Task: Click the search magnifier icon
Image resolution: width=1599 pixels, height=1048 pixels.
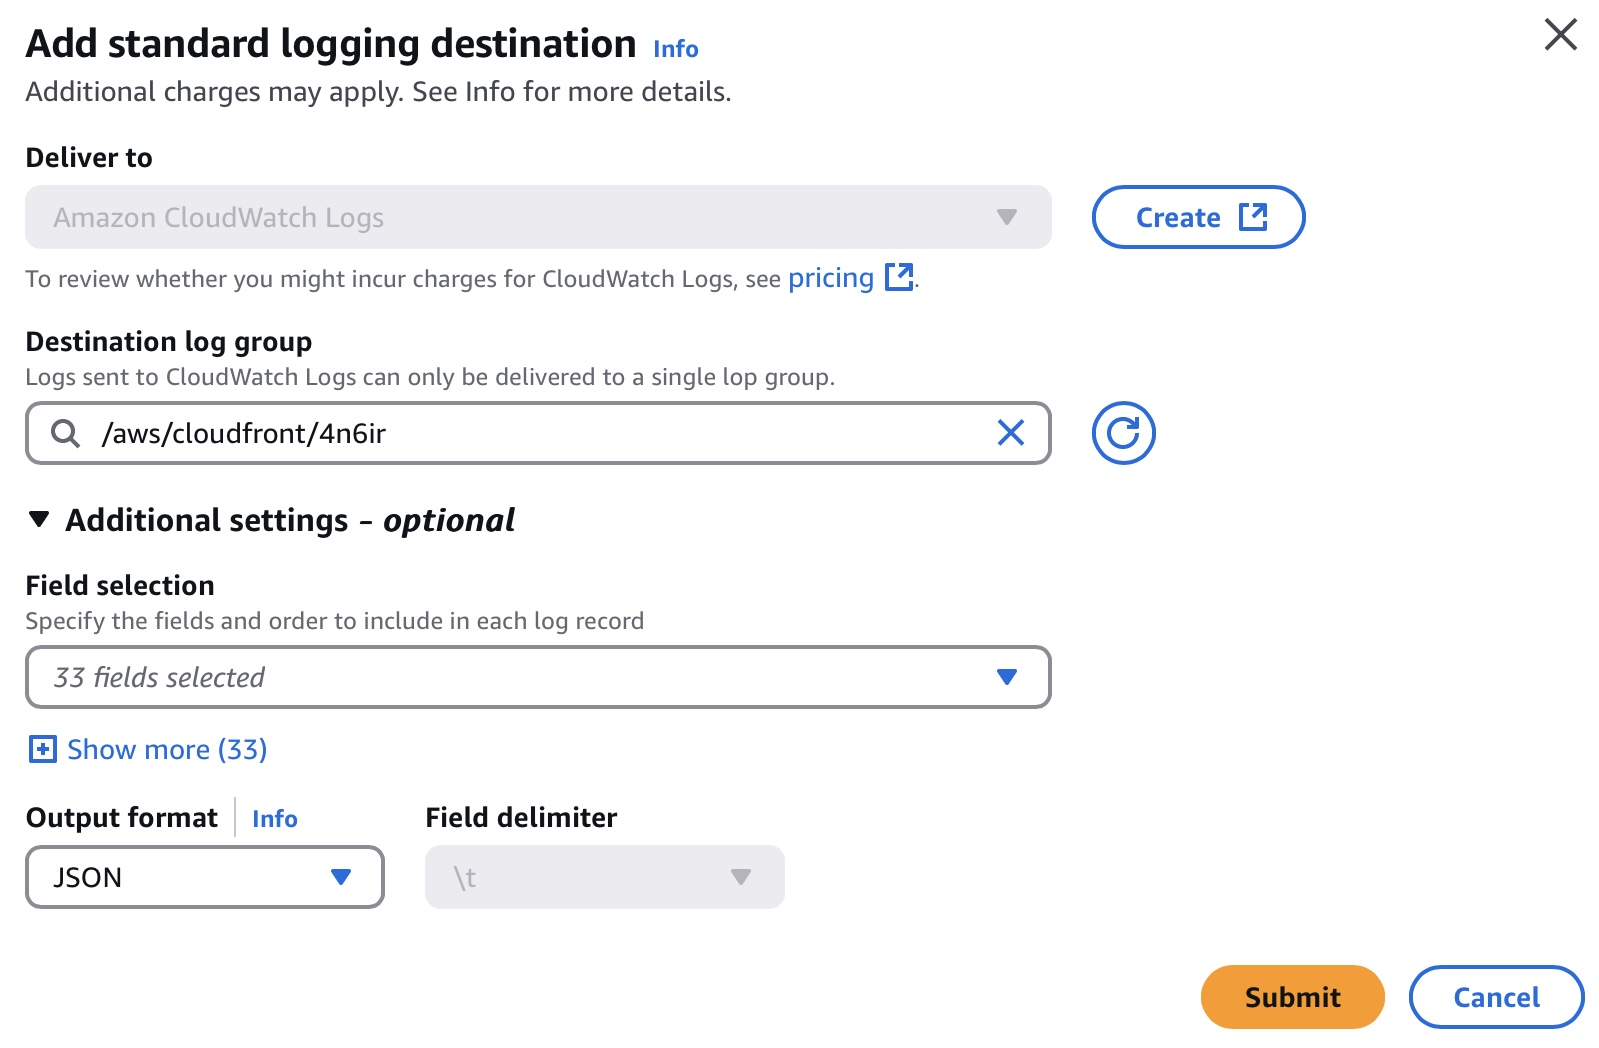Action: 66,433
